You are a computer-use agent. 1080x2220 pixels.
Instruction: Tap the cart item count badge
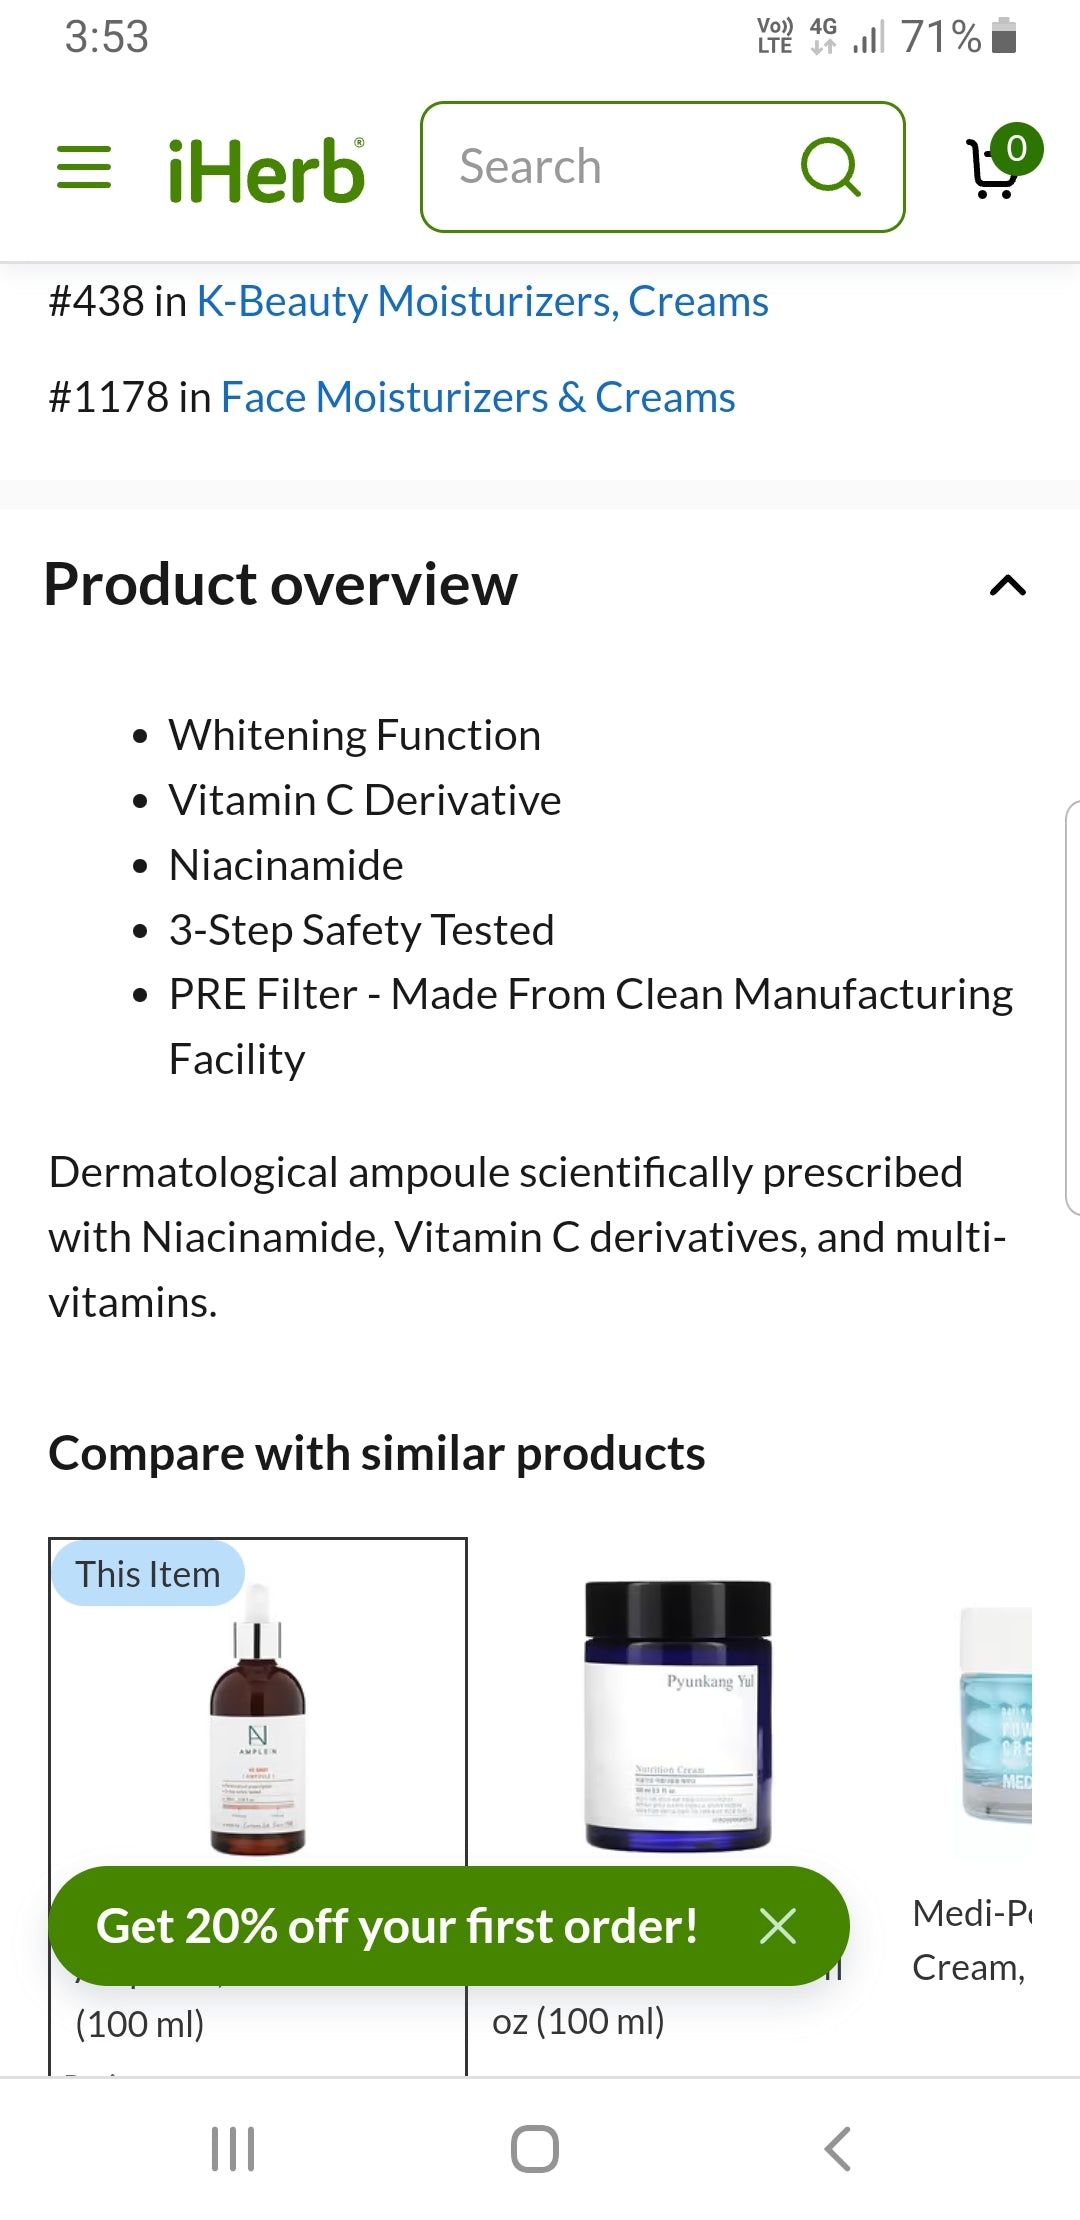click(x=1017, y=149)
